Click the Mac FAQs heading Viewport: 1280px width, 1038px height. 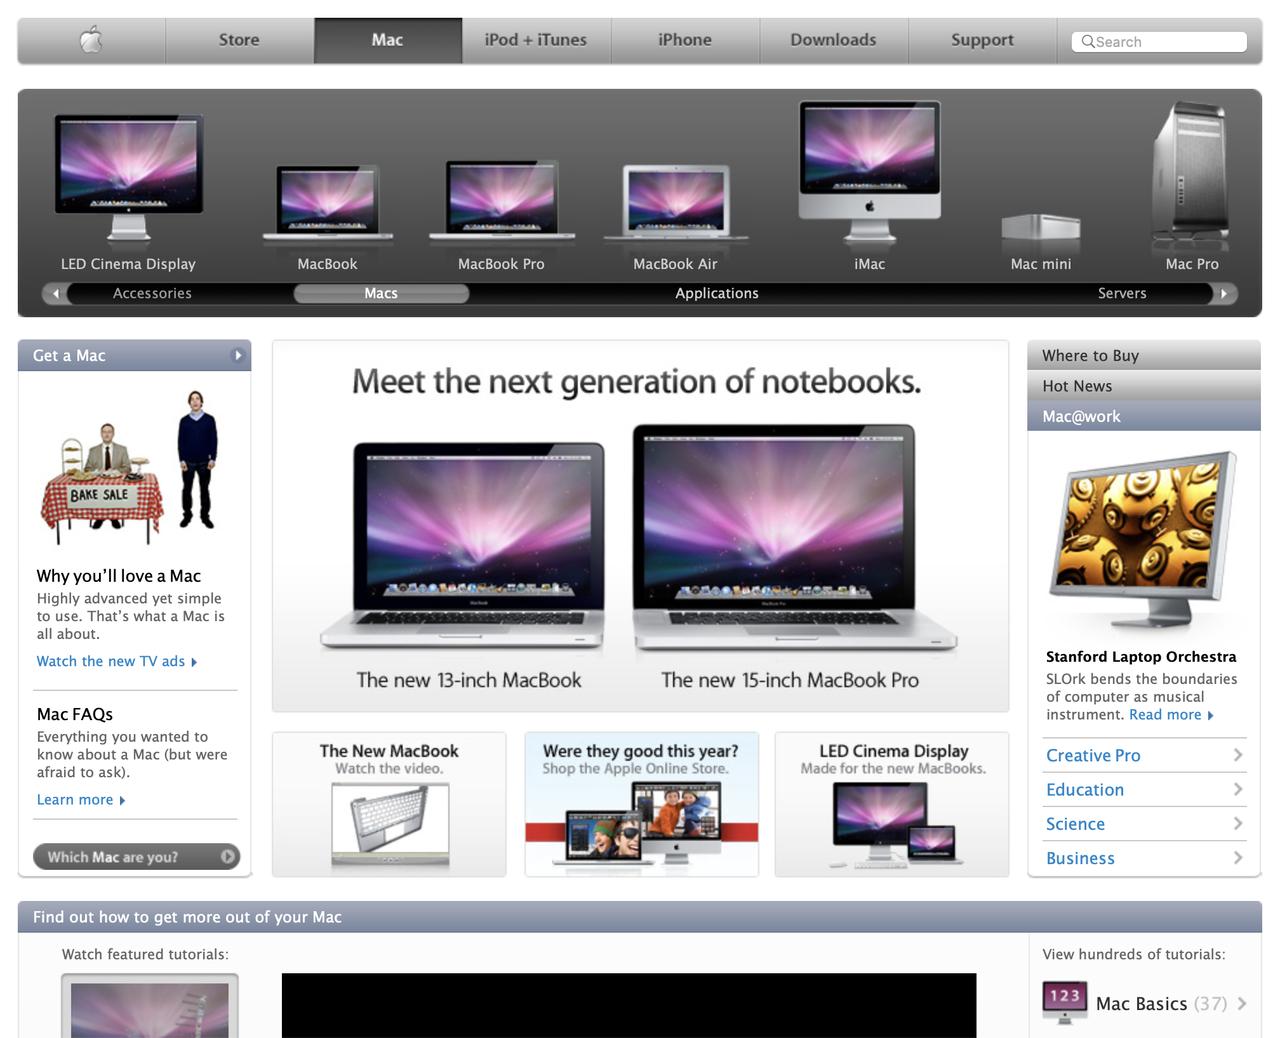click(x=75, y=714)
